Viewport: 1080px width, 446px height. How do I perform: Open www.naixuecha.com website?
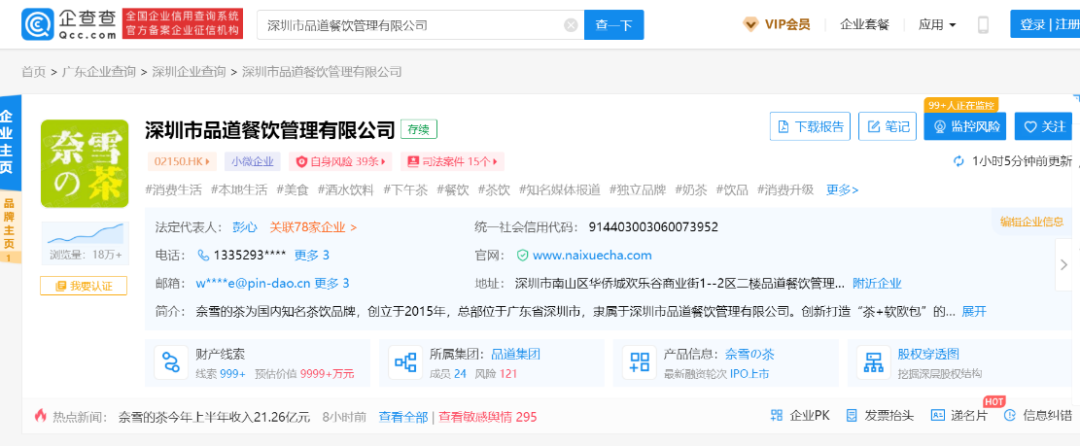[592, 255]
